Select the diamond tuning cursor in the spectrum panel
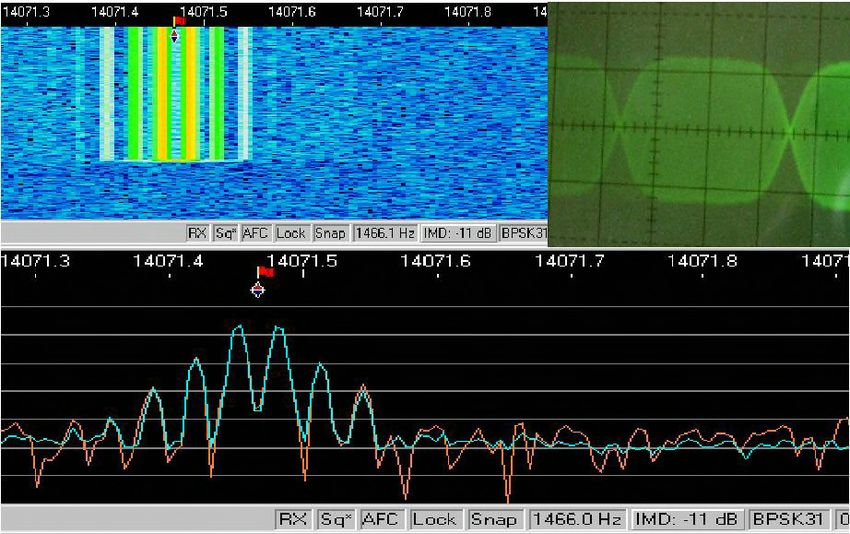 pos(257,290)
